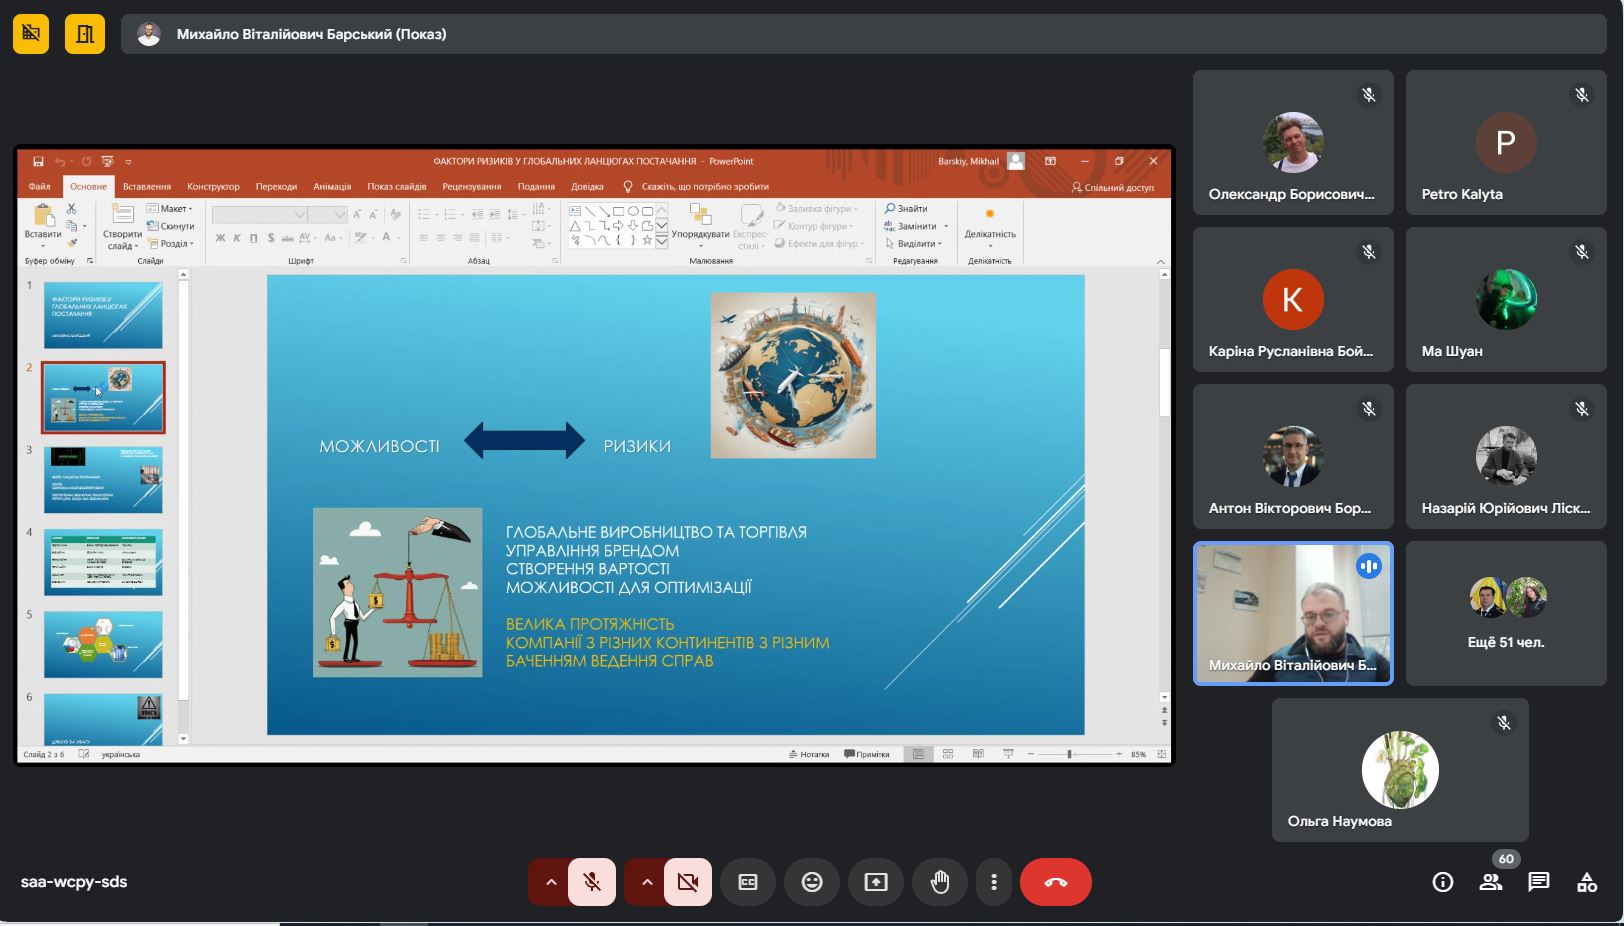Turn on the camera
The image size is (1624, 926).
click(x=688, y=882)
